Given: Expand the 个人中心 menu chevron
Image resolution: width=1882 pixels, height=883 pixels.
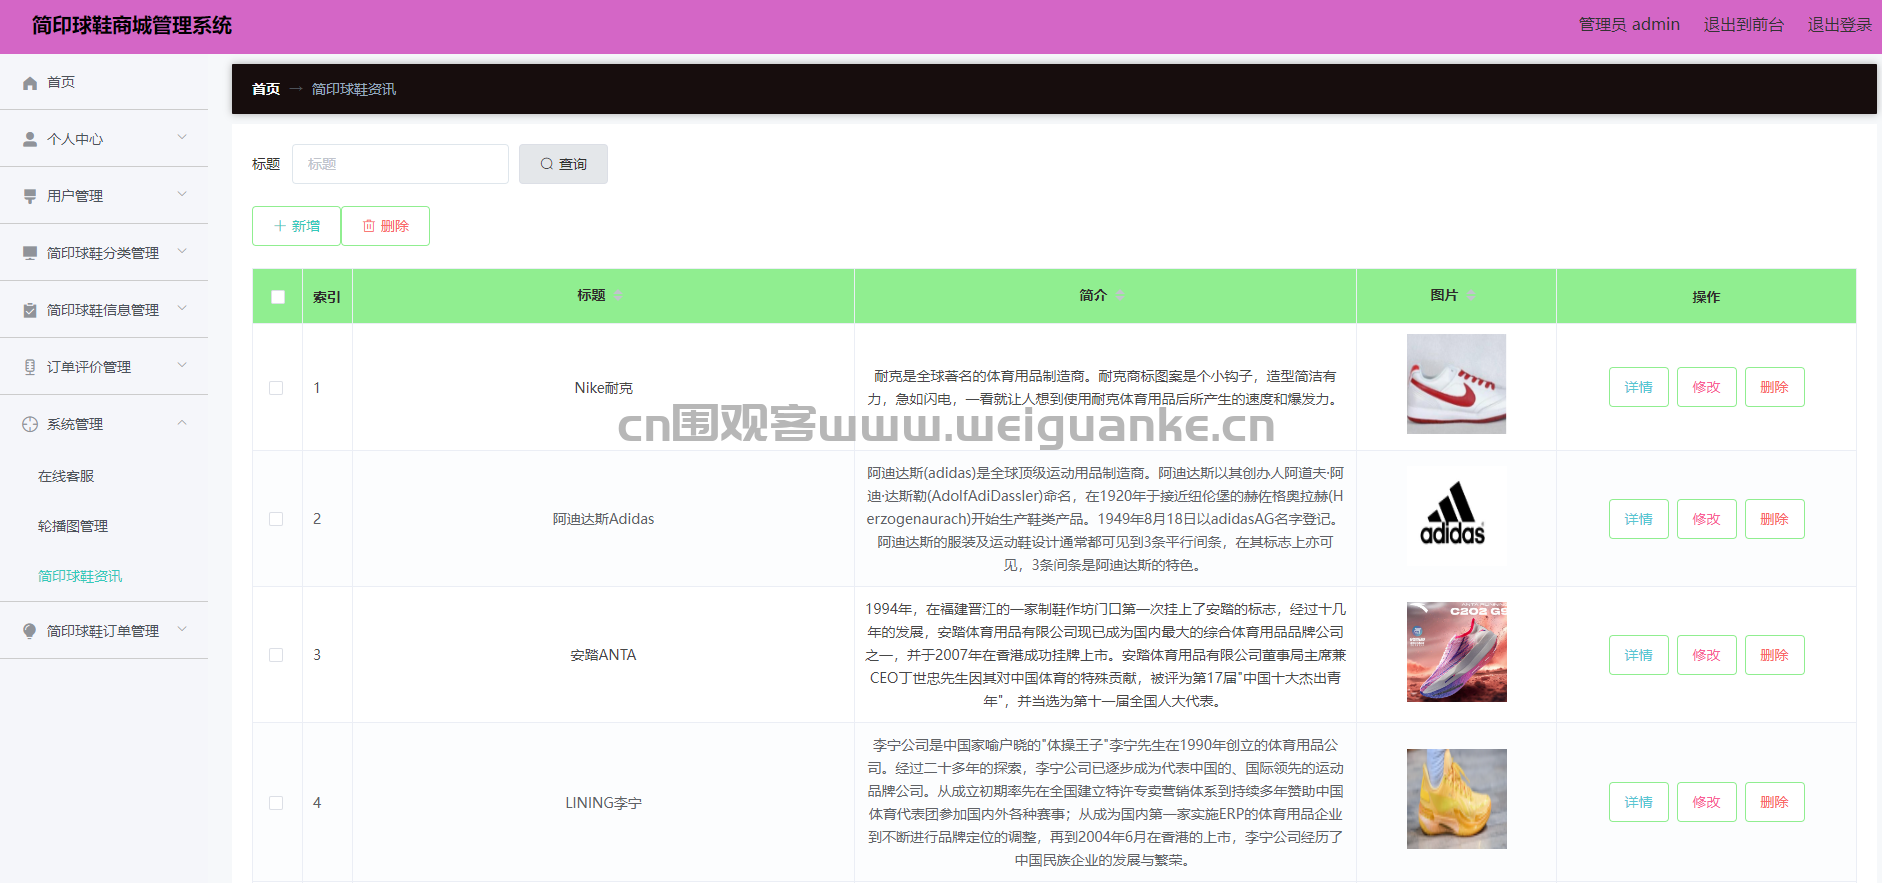Looking at the screenshot, I should pos(182,137).
